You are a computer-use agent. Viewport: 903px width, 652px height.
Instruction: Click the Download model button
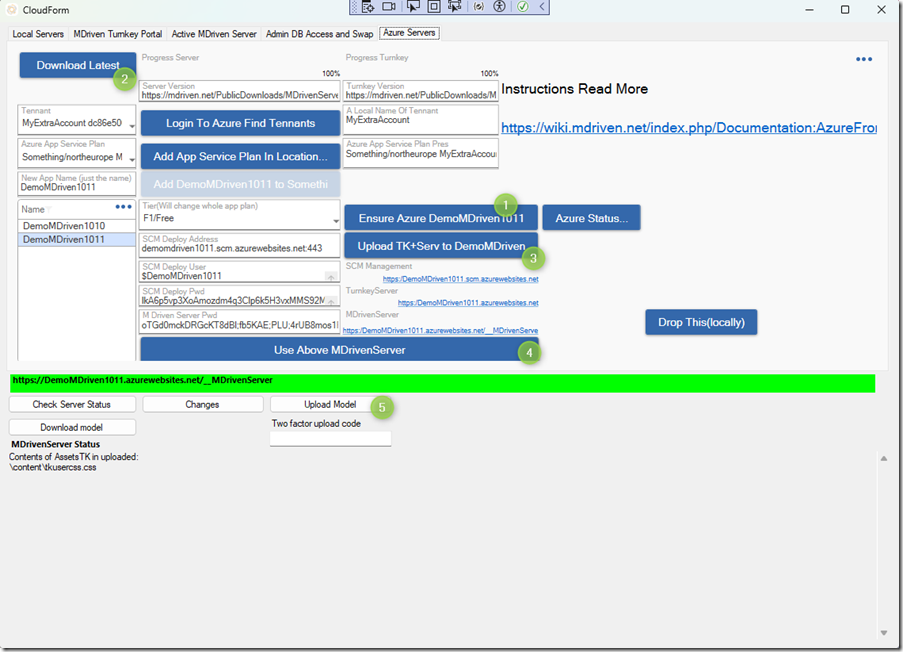point(72,427)
